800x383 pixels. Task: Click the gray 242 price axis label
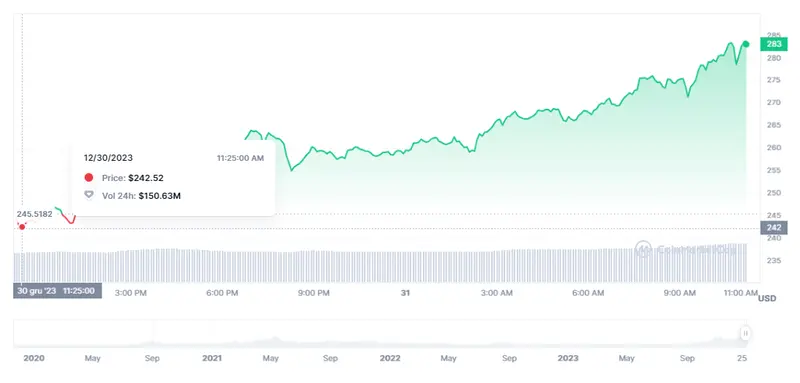(x=773, y=227)
